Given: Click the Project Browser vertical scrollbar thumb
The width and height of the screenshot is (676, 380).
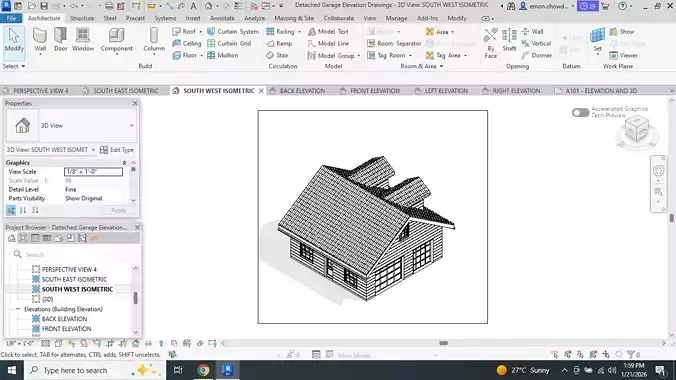Looking at the screenshot, I should pos(135,298).
